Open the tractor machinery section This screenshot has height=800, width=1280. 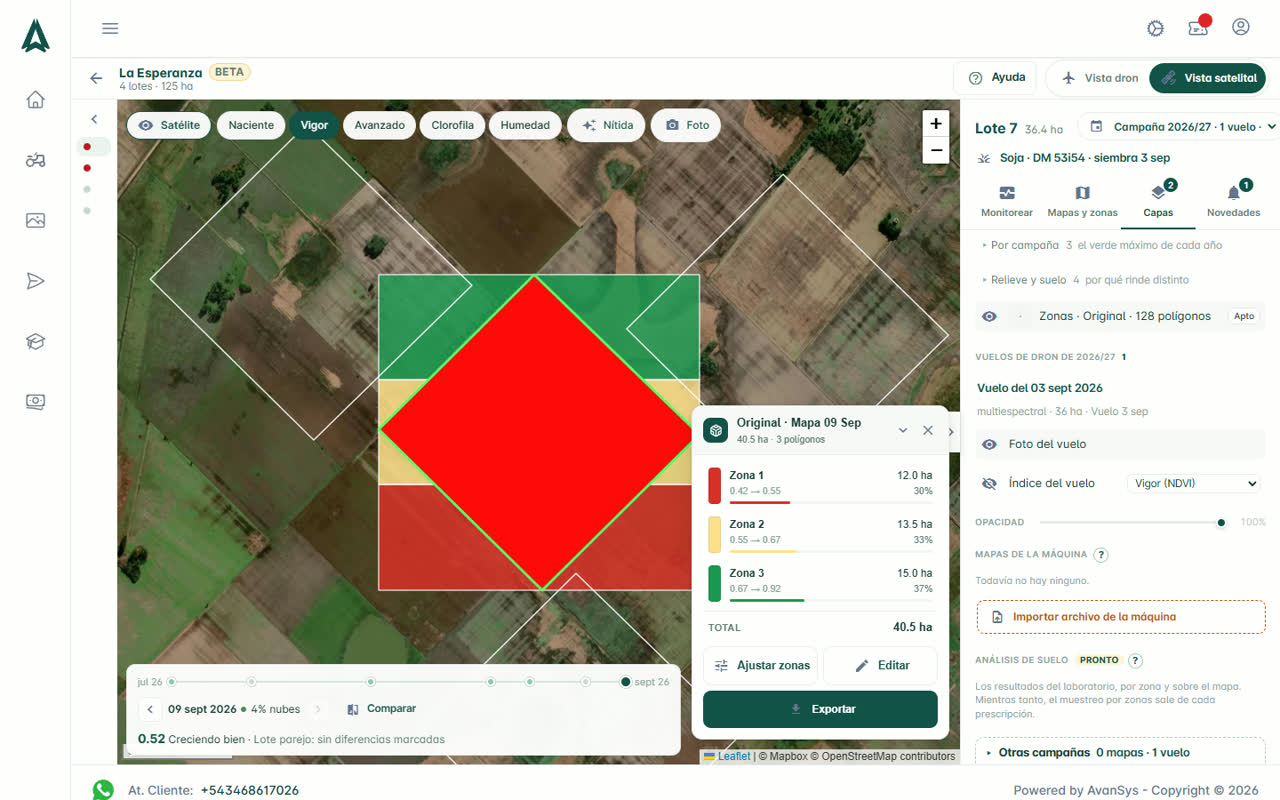pos(36,160)
